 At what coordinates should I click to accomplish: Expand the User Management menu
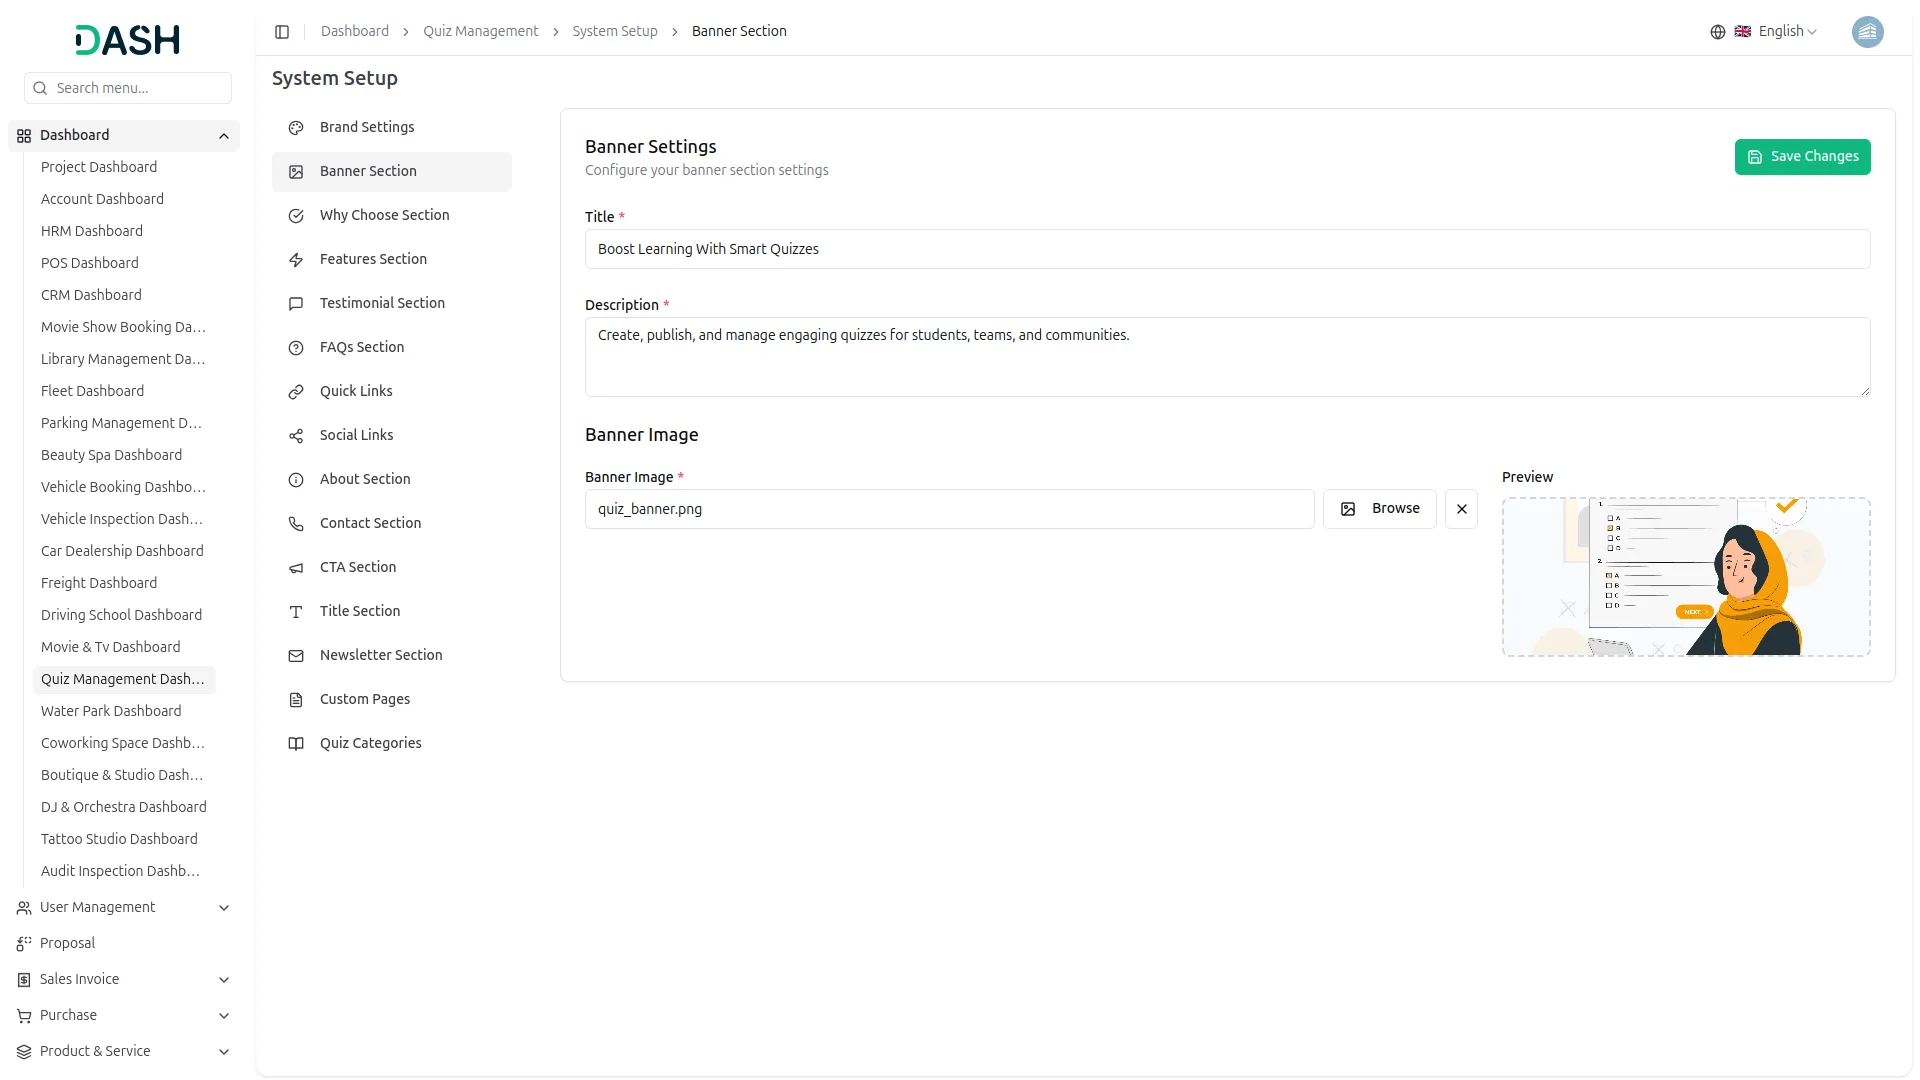[224, 908]
